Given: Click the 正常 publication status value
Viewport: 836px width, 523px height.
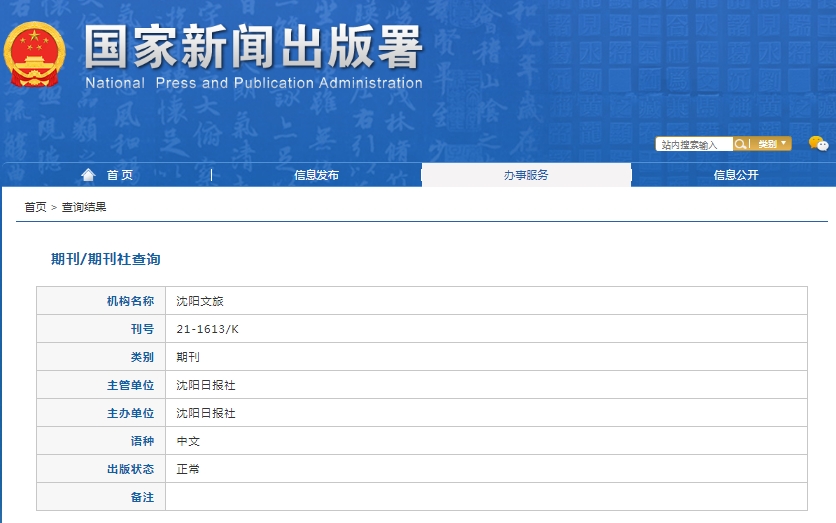Looking at the screenshot, I should [x=188, y=469].
